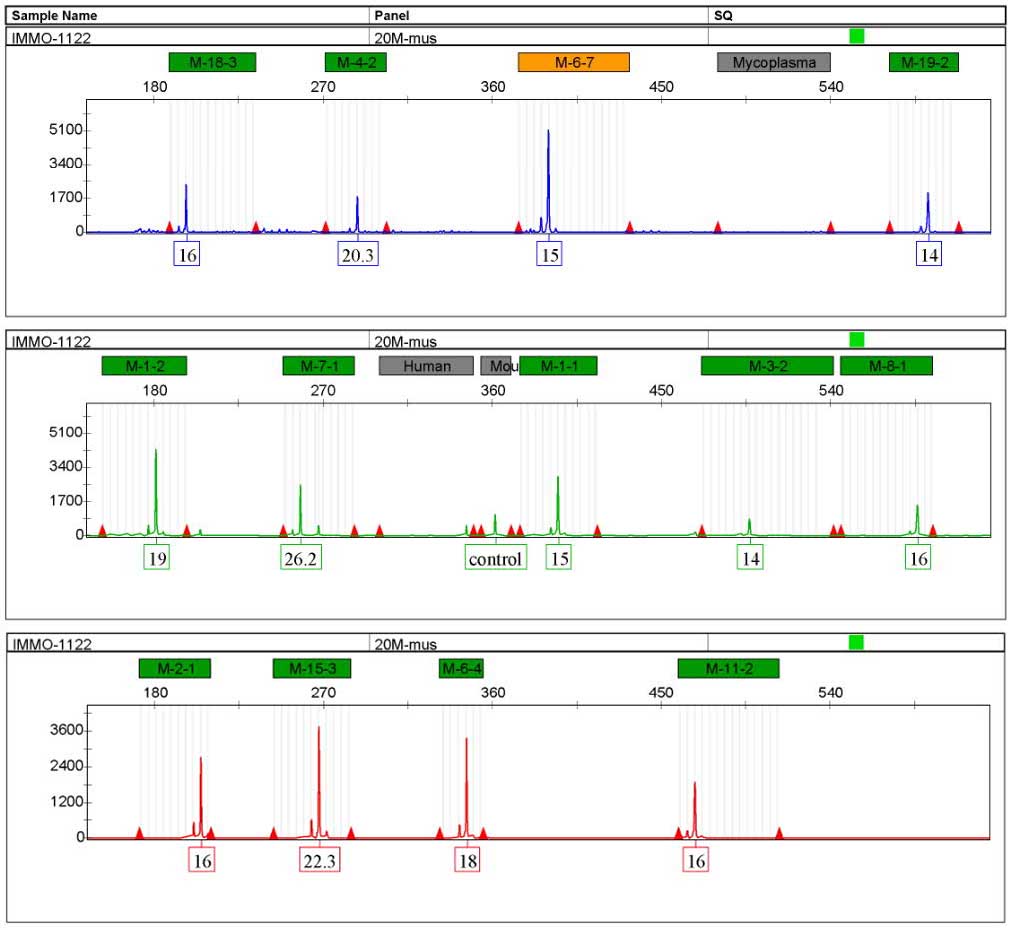Viewport: 1011px width, 930px height.
Task: Select the M-18-3 marker label
Action: tap(212, 63)
